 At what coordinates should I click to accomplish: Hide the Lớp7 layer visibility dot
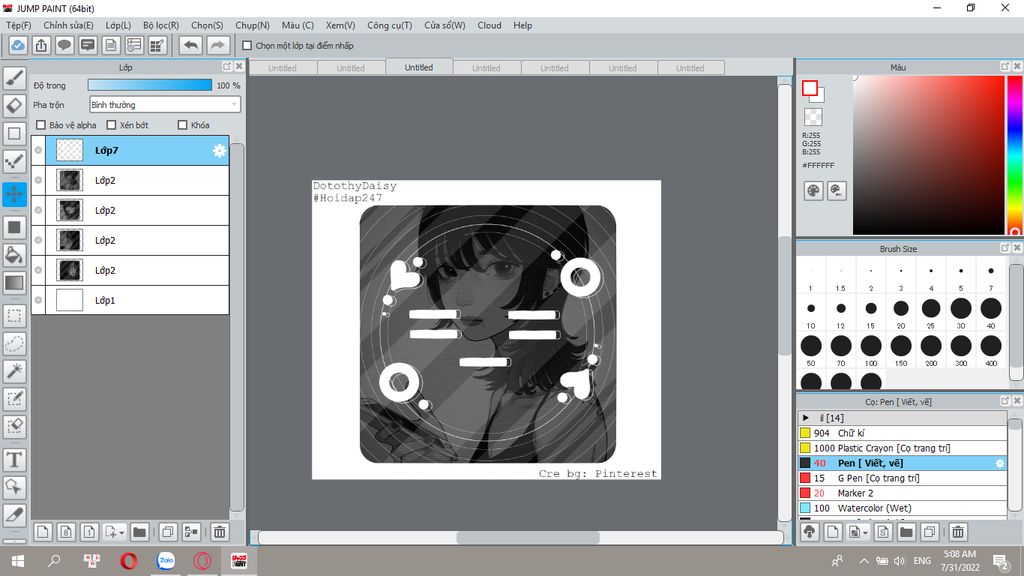[x=39, y=150]
